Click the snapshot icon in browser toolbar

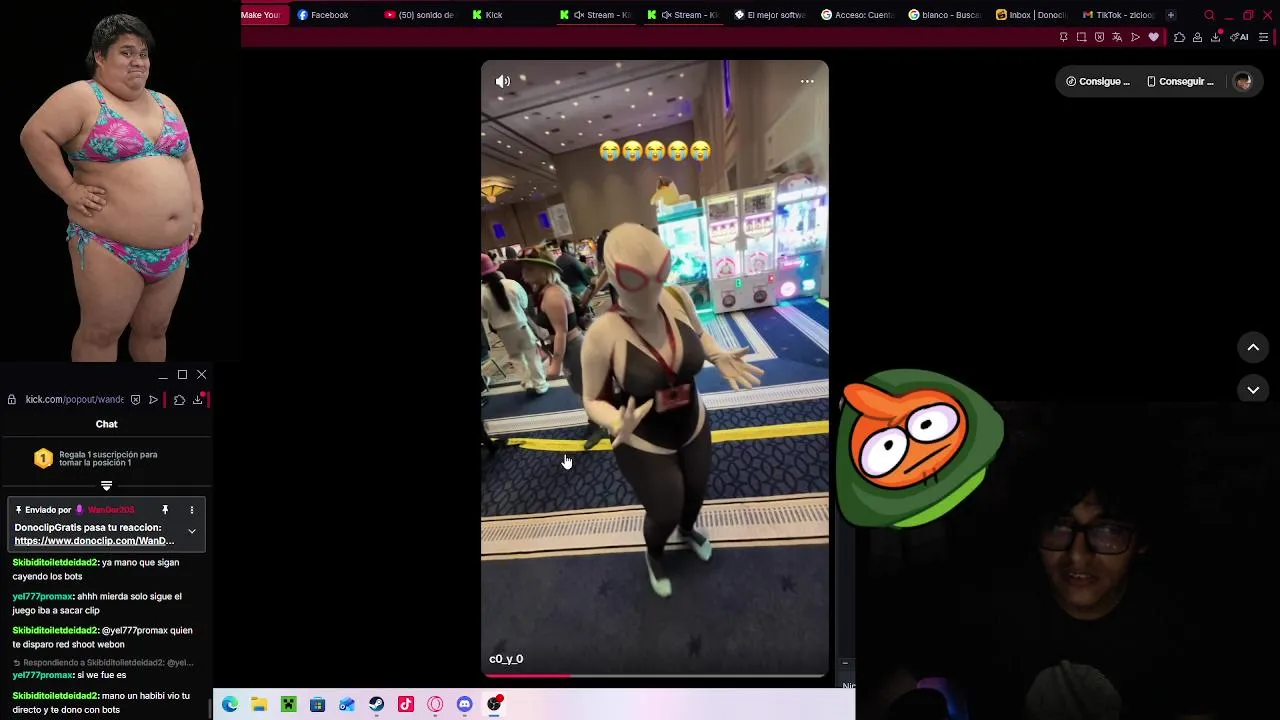coord(1081,37)
